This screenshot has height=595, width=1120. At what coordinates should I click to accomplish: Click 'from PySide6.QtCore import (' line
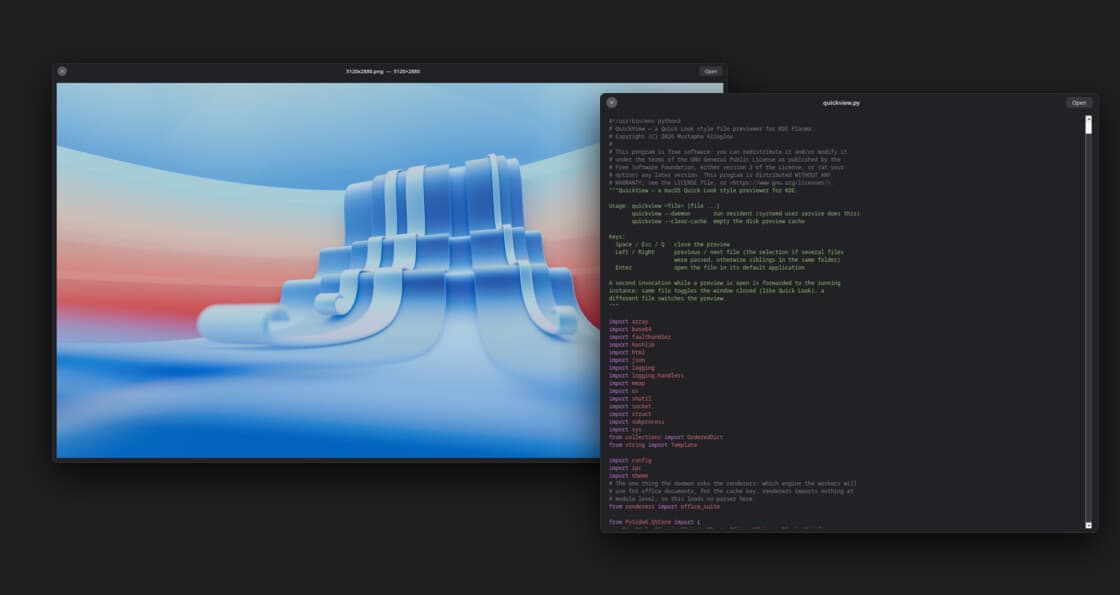click(654, 522)
